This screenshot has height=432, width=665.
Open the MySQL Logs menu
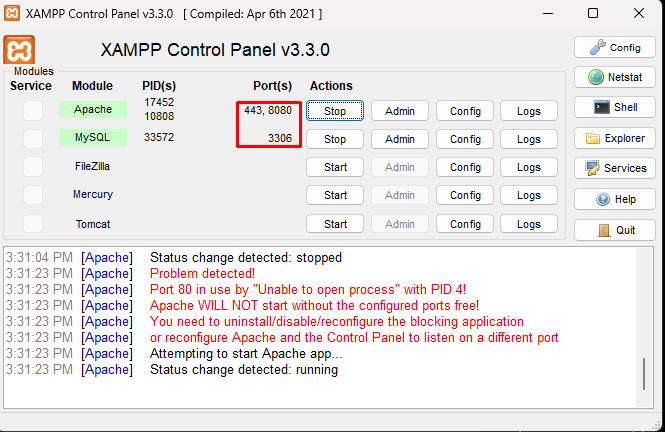tap(529, 139)
